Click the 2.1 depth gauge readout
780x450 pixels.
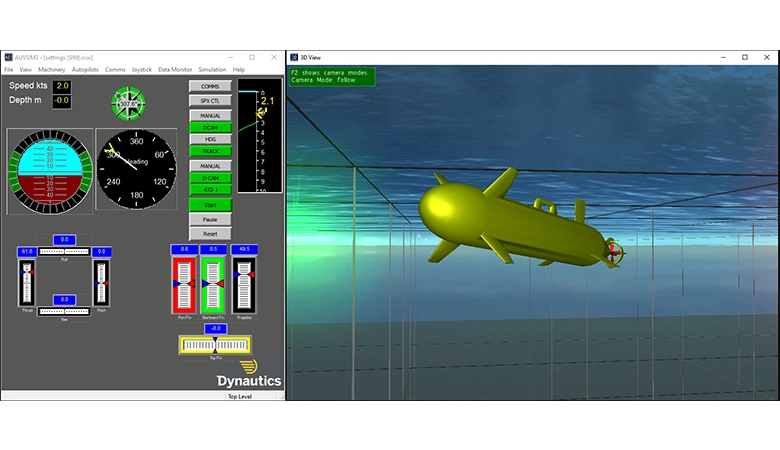(x=267, y=101)
